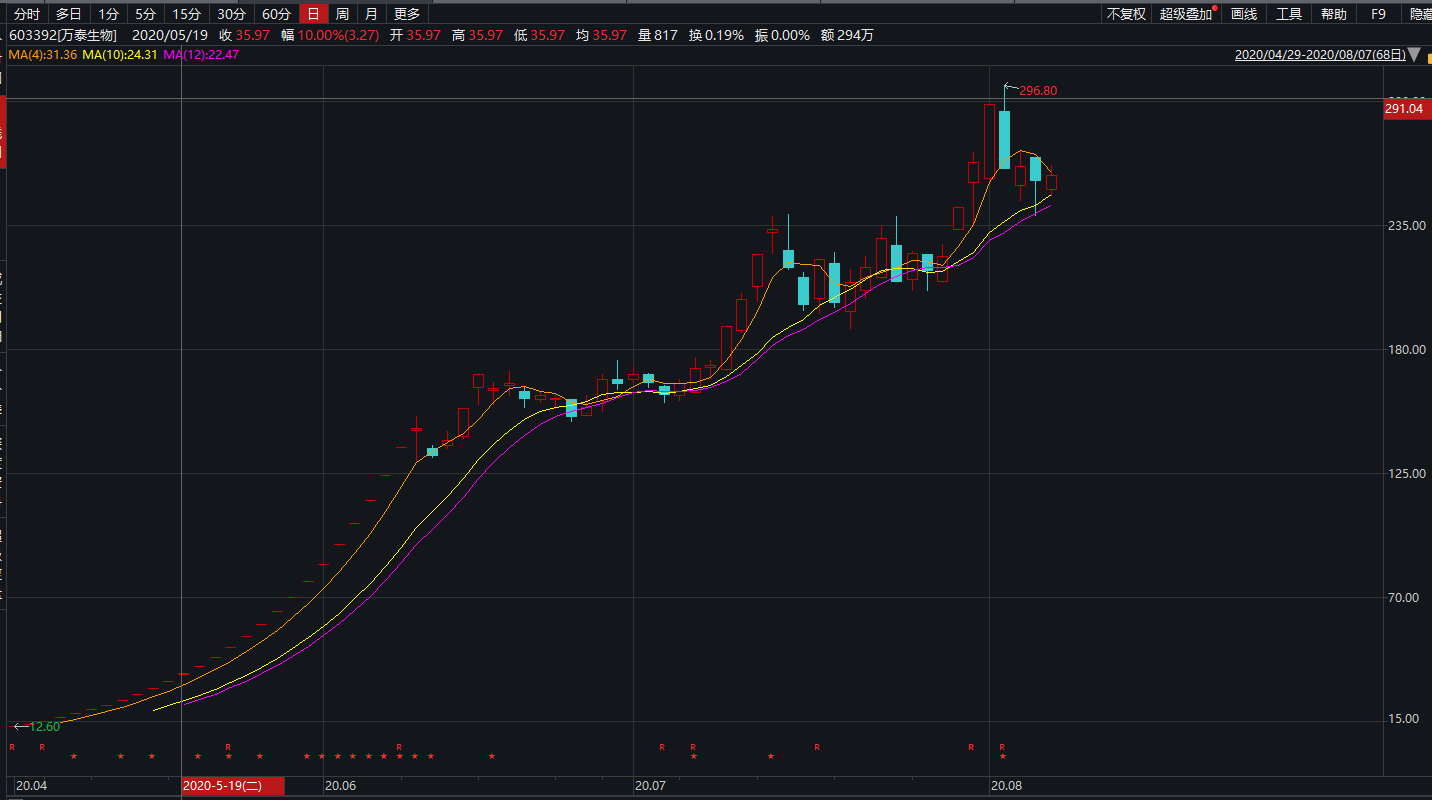The width and height of the screenshot is (1432, 800).
Task: Click the 15.00 price axis label
Action: 1406,719
